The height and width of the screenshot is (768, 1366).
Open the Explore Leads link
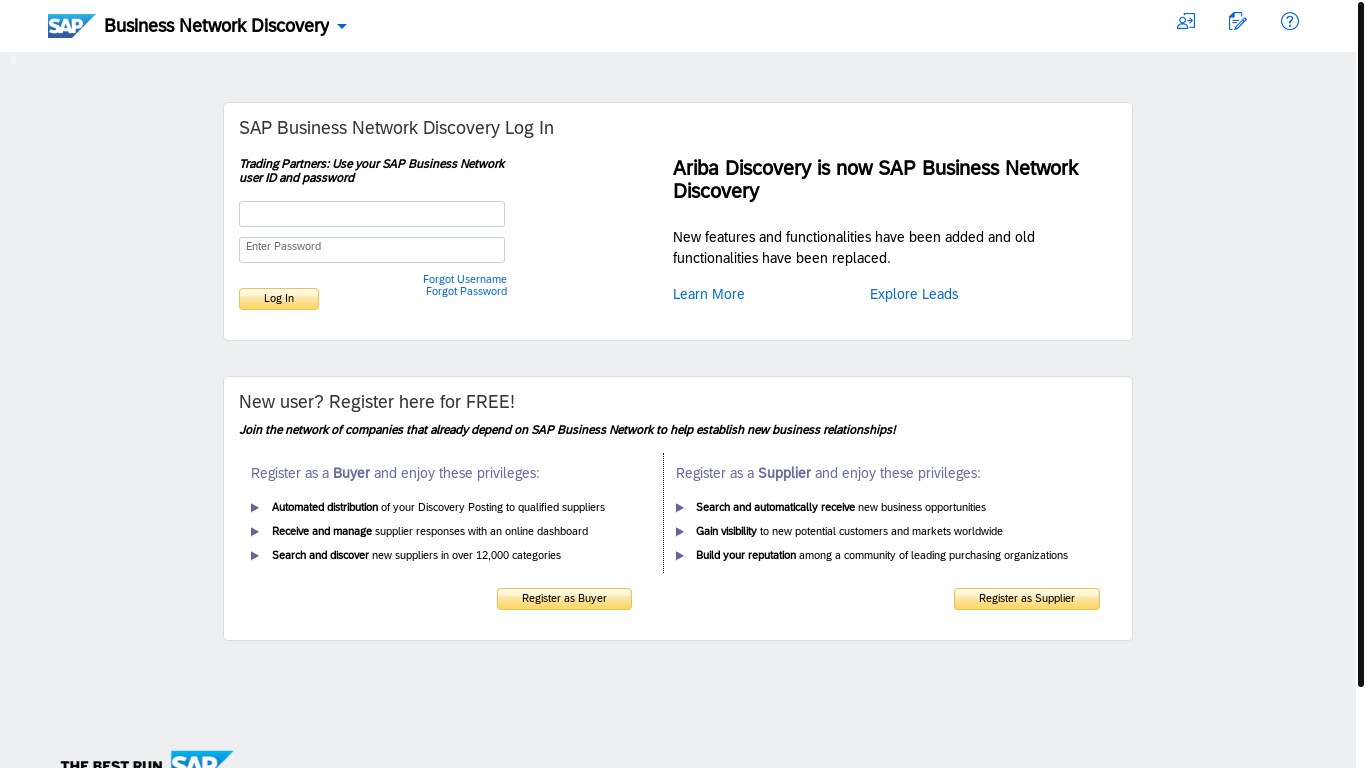(914, 294)
